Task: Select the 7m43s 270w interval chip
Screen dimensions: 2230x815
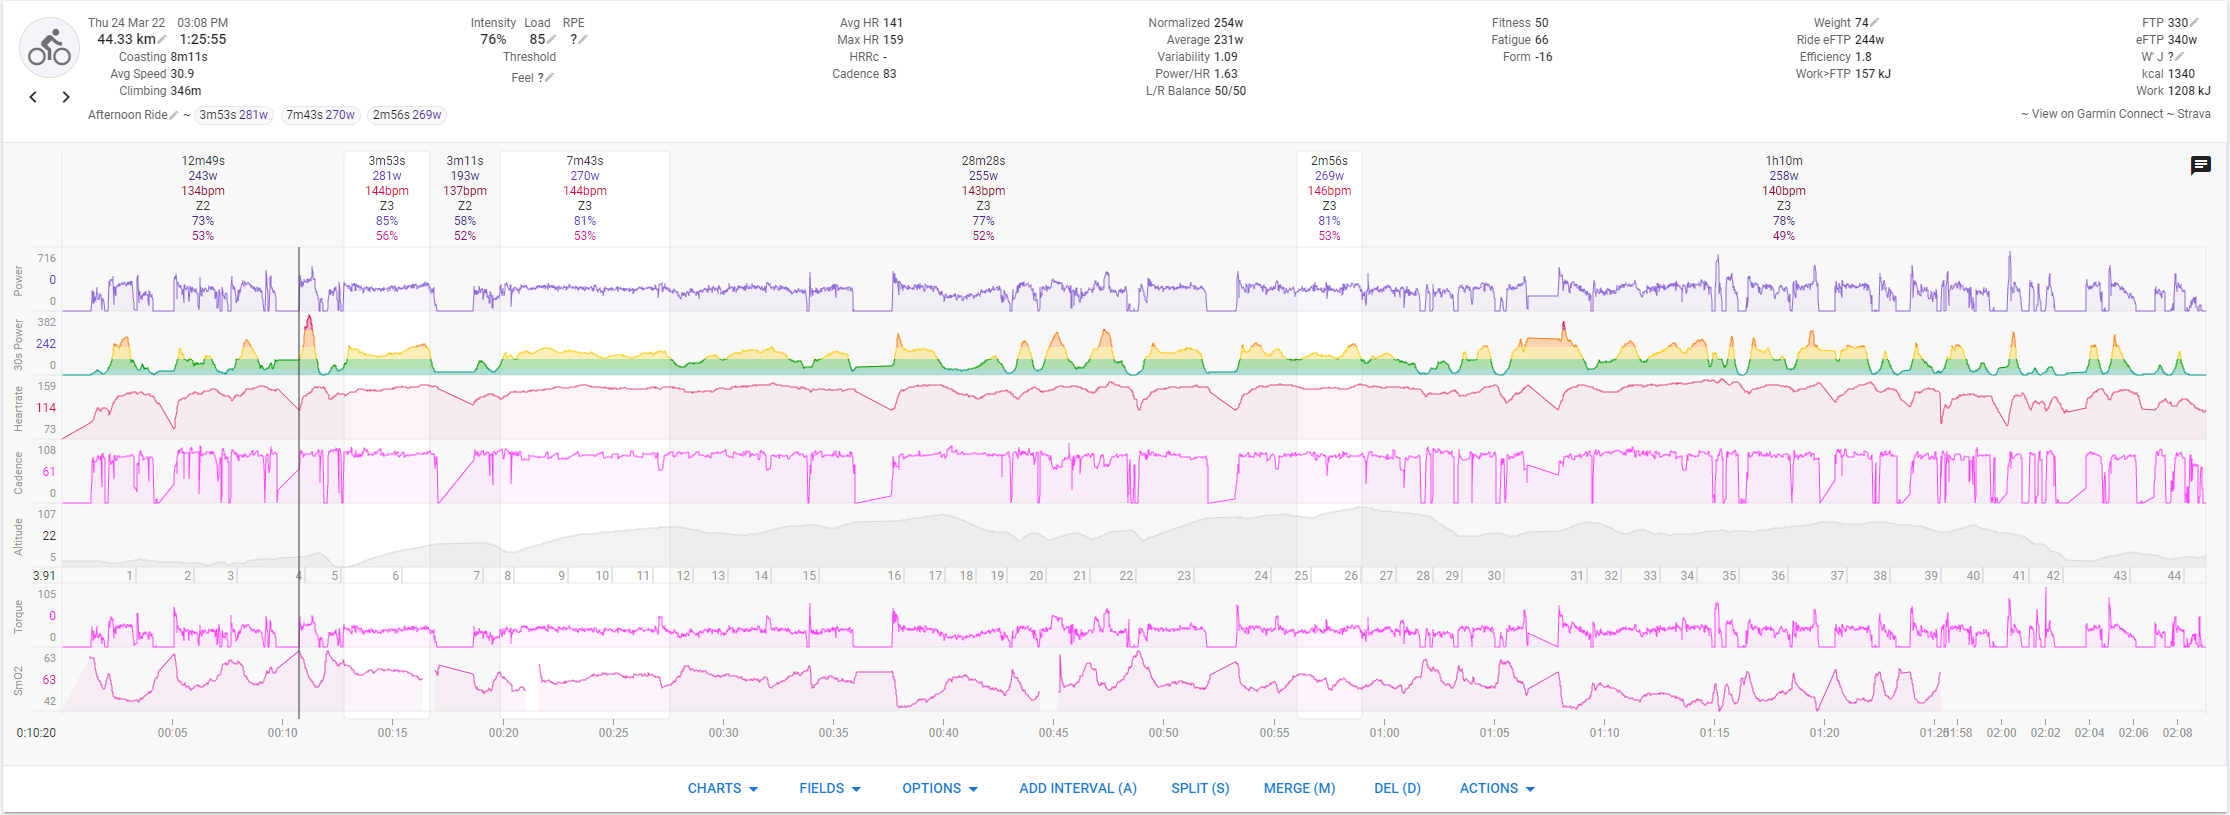Action: click(x=320, y=115)
